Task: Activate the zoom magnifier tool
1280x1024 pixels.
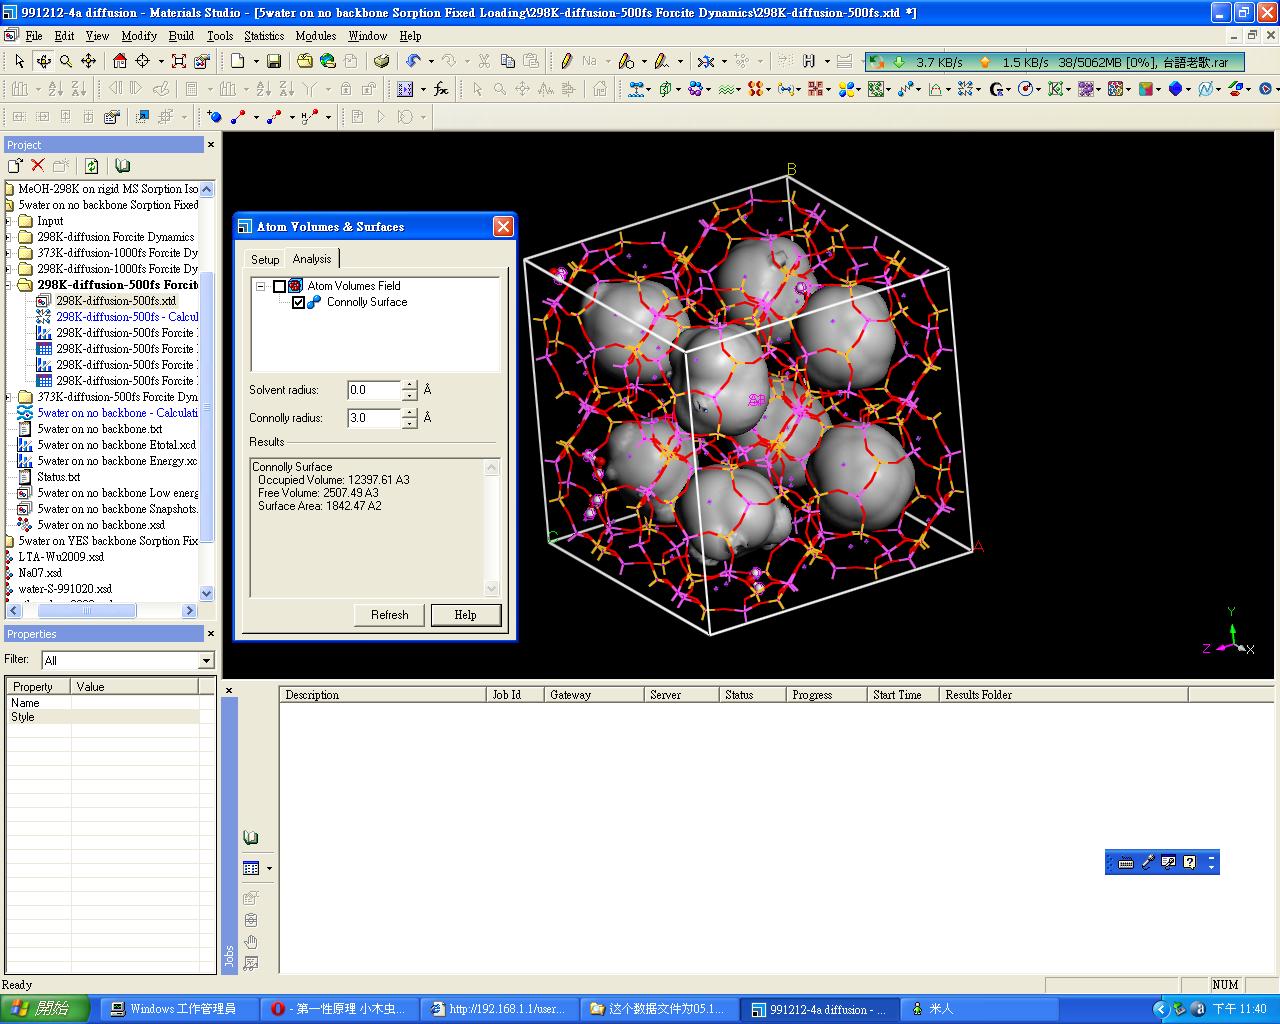Action: (66, 61)
